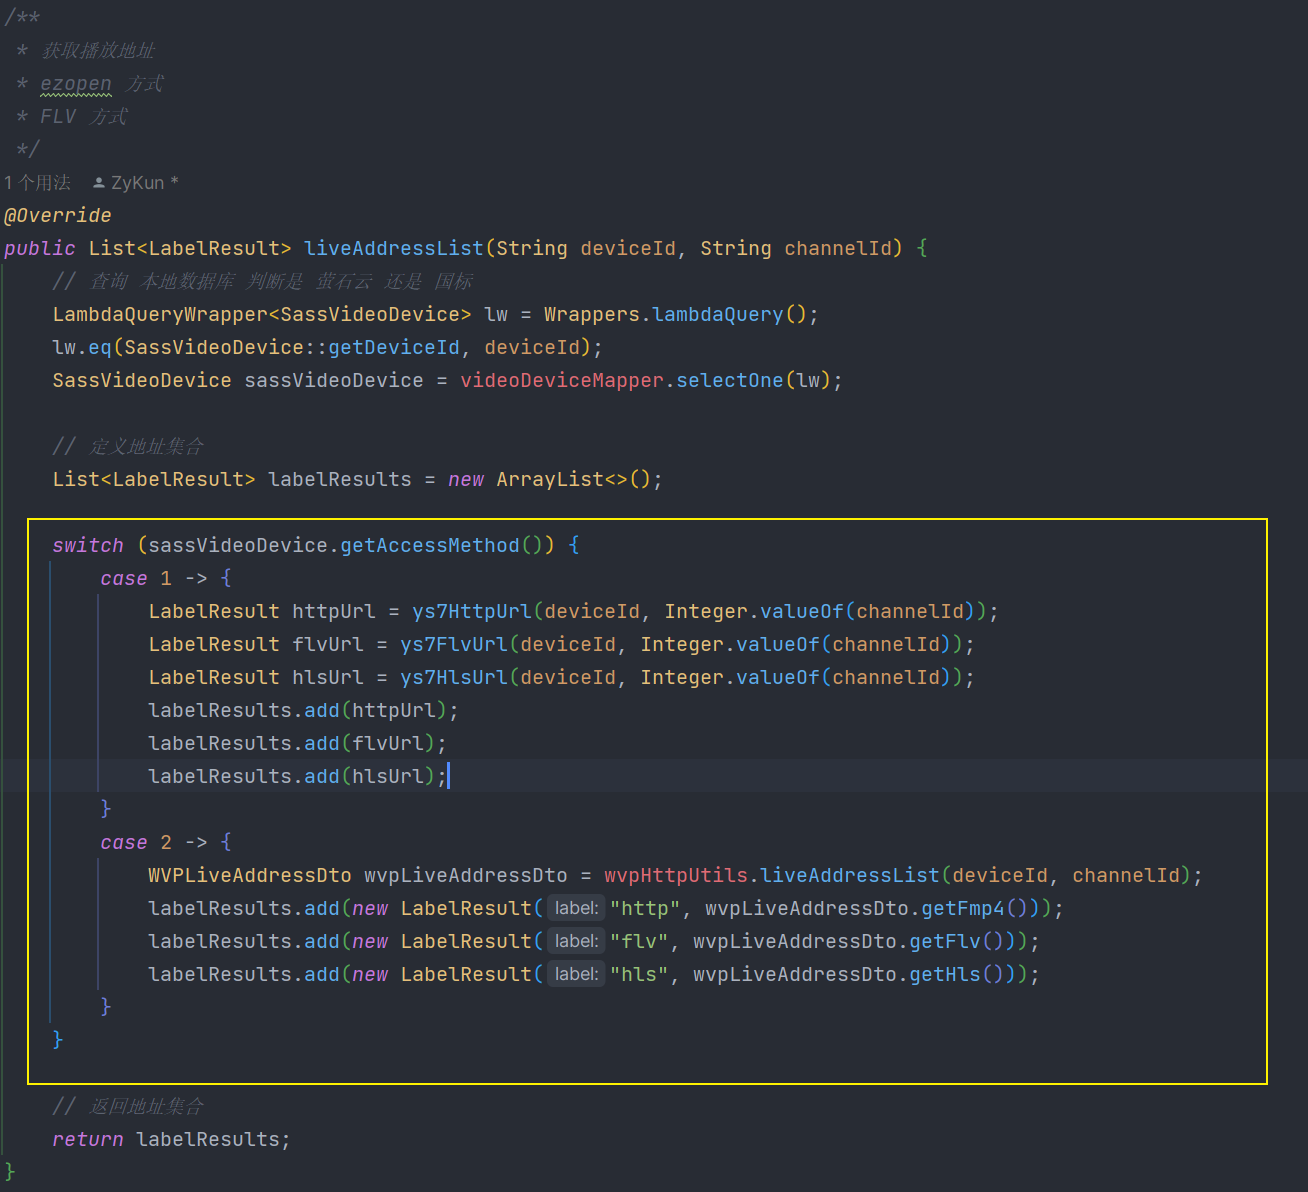Click getHls method call
Viewport: 1308px width, 1192px height.
(945, 974)
